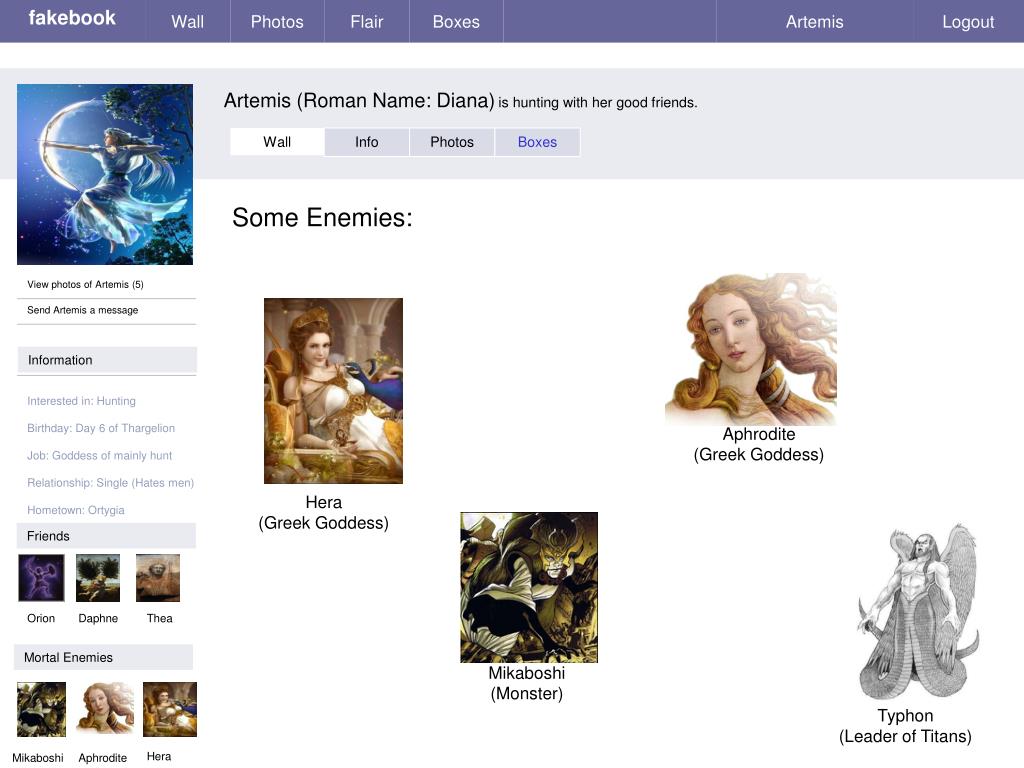Open Boxes in the top navigation bar
This screenshot has width=1024, height=768.
(x=456, y=22)
